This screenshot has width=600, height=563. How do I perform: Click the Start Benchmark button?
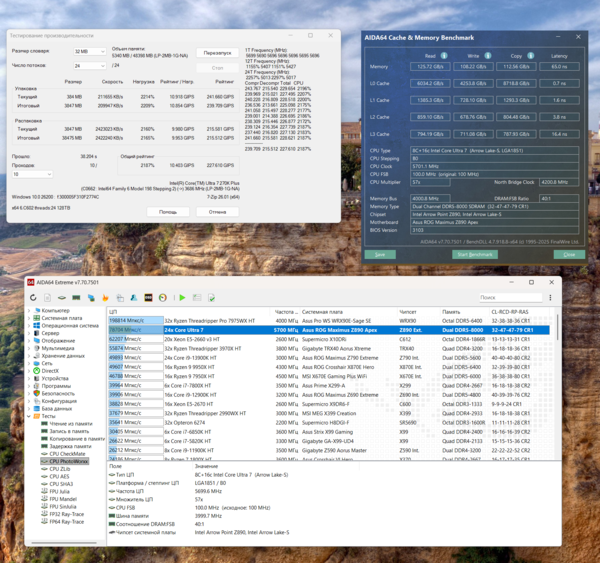tap(475, 255)
